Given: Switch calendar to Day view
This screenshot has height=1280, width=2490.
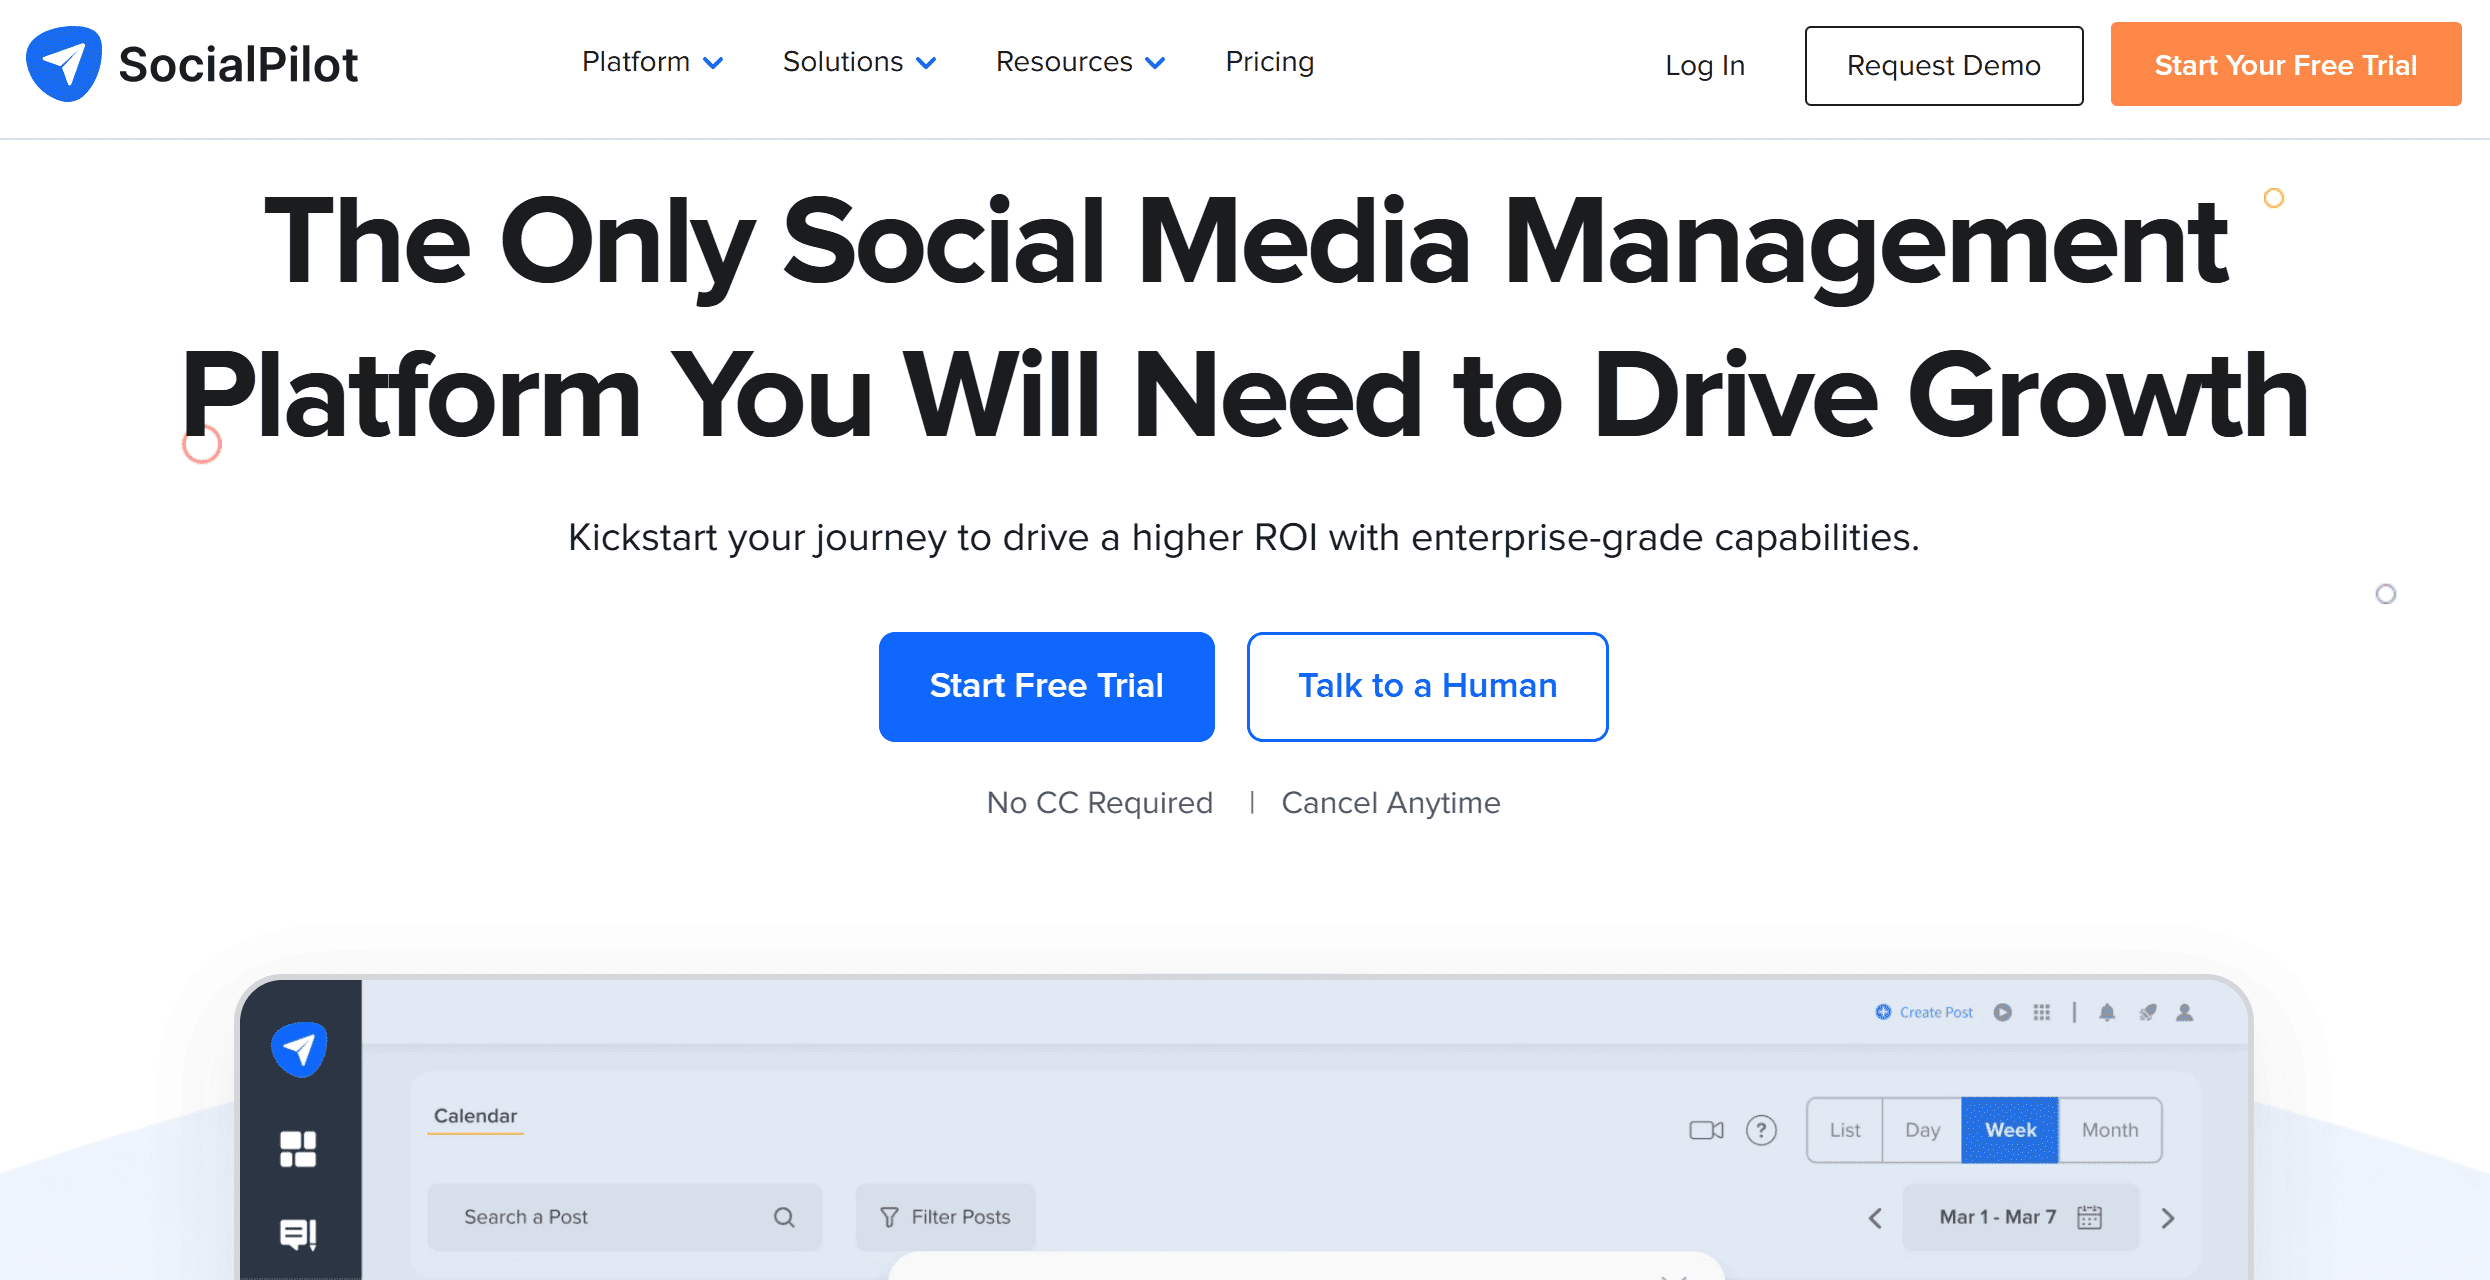Looking at the screenshot, I should click(x=1922, y=1130).
